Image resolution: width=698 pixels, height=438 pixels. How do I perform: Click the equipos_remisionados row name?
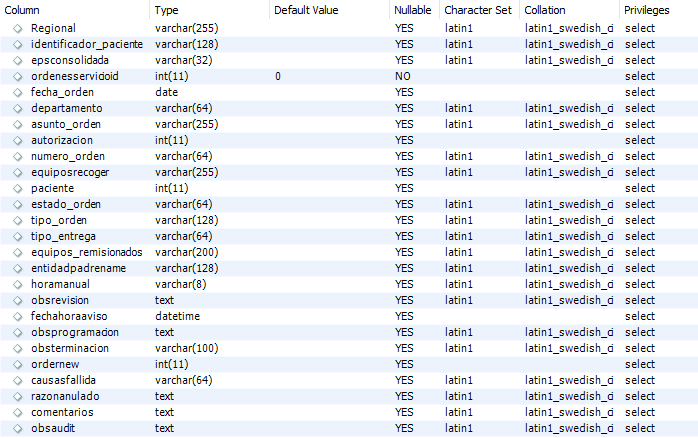pyautogui.click(x=87, y=252)
